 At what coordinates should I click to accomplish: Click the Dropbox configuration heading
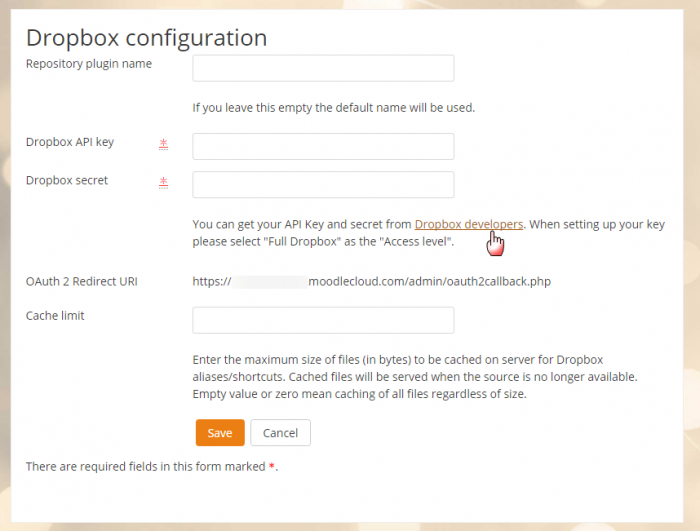pyautogui.click(x=146, y=38)
